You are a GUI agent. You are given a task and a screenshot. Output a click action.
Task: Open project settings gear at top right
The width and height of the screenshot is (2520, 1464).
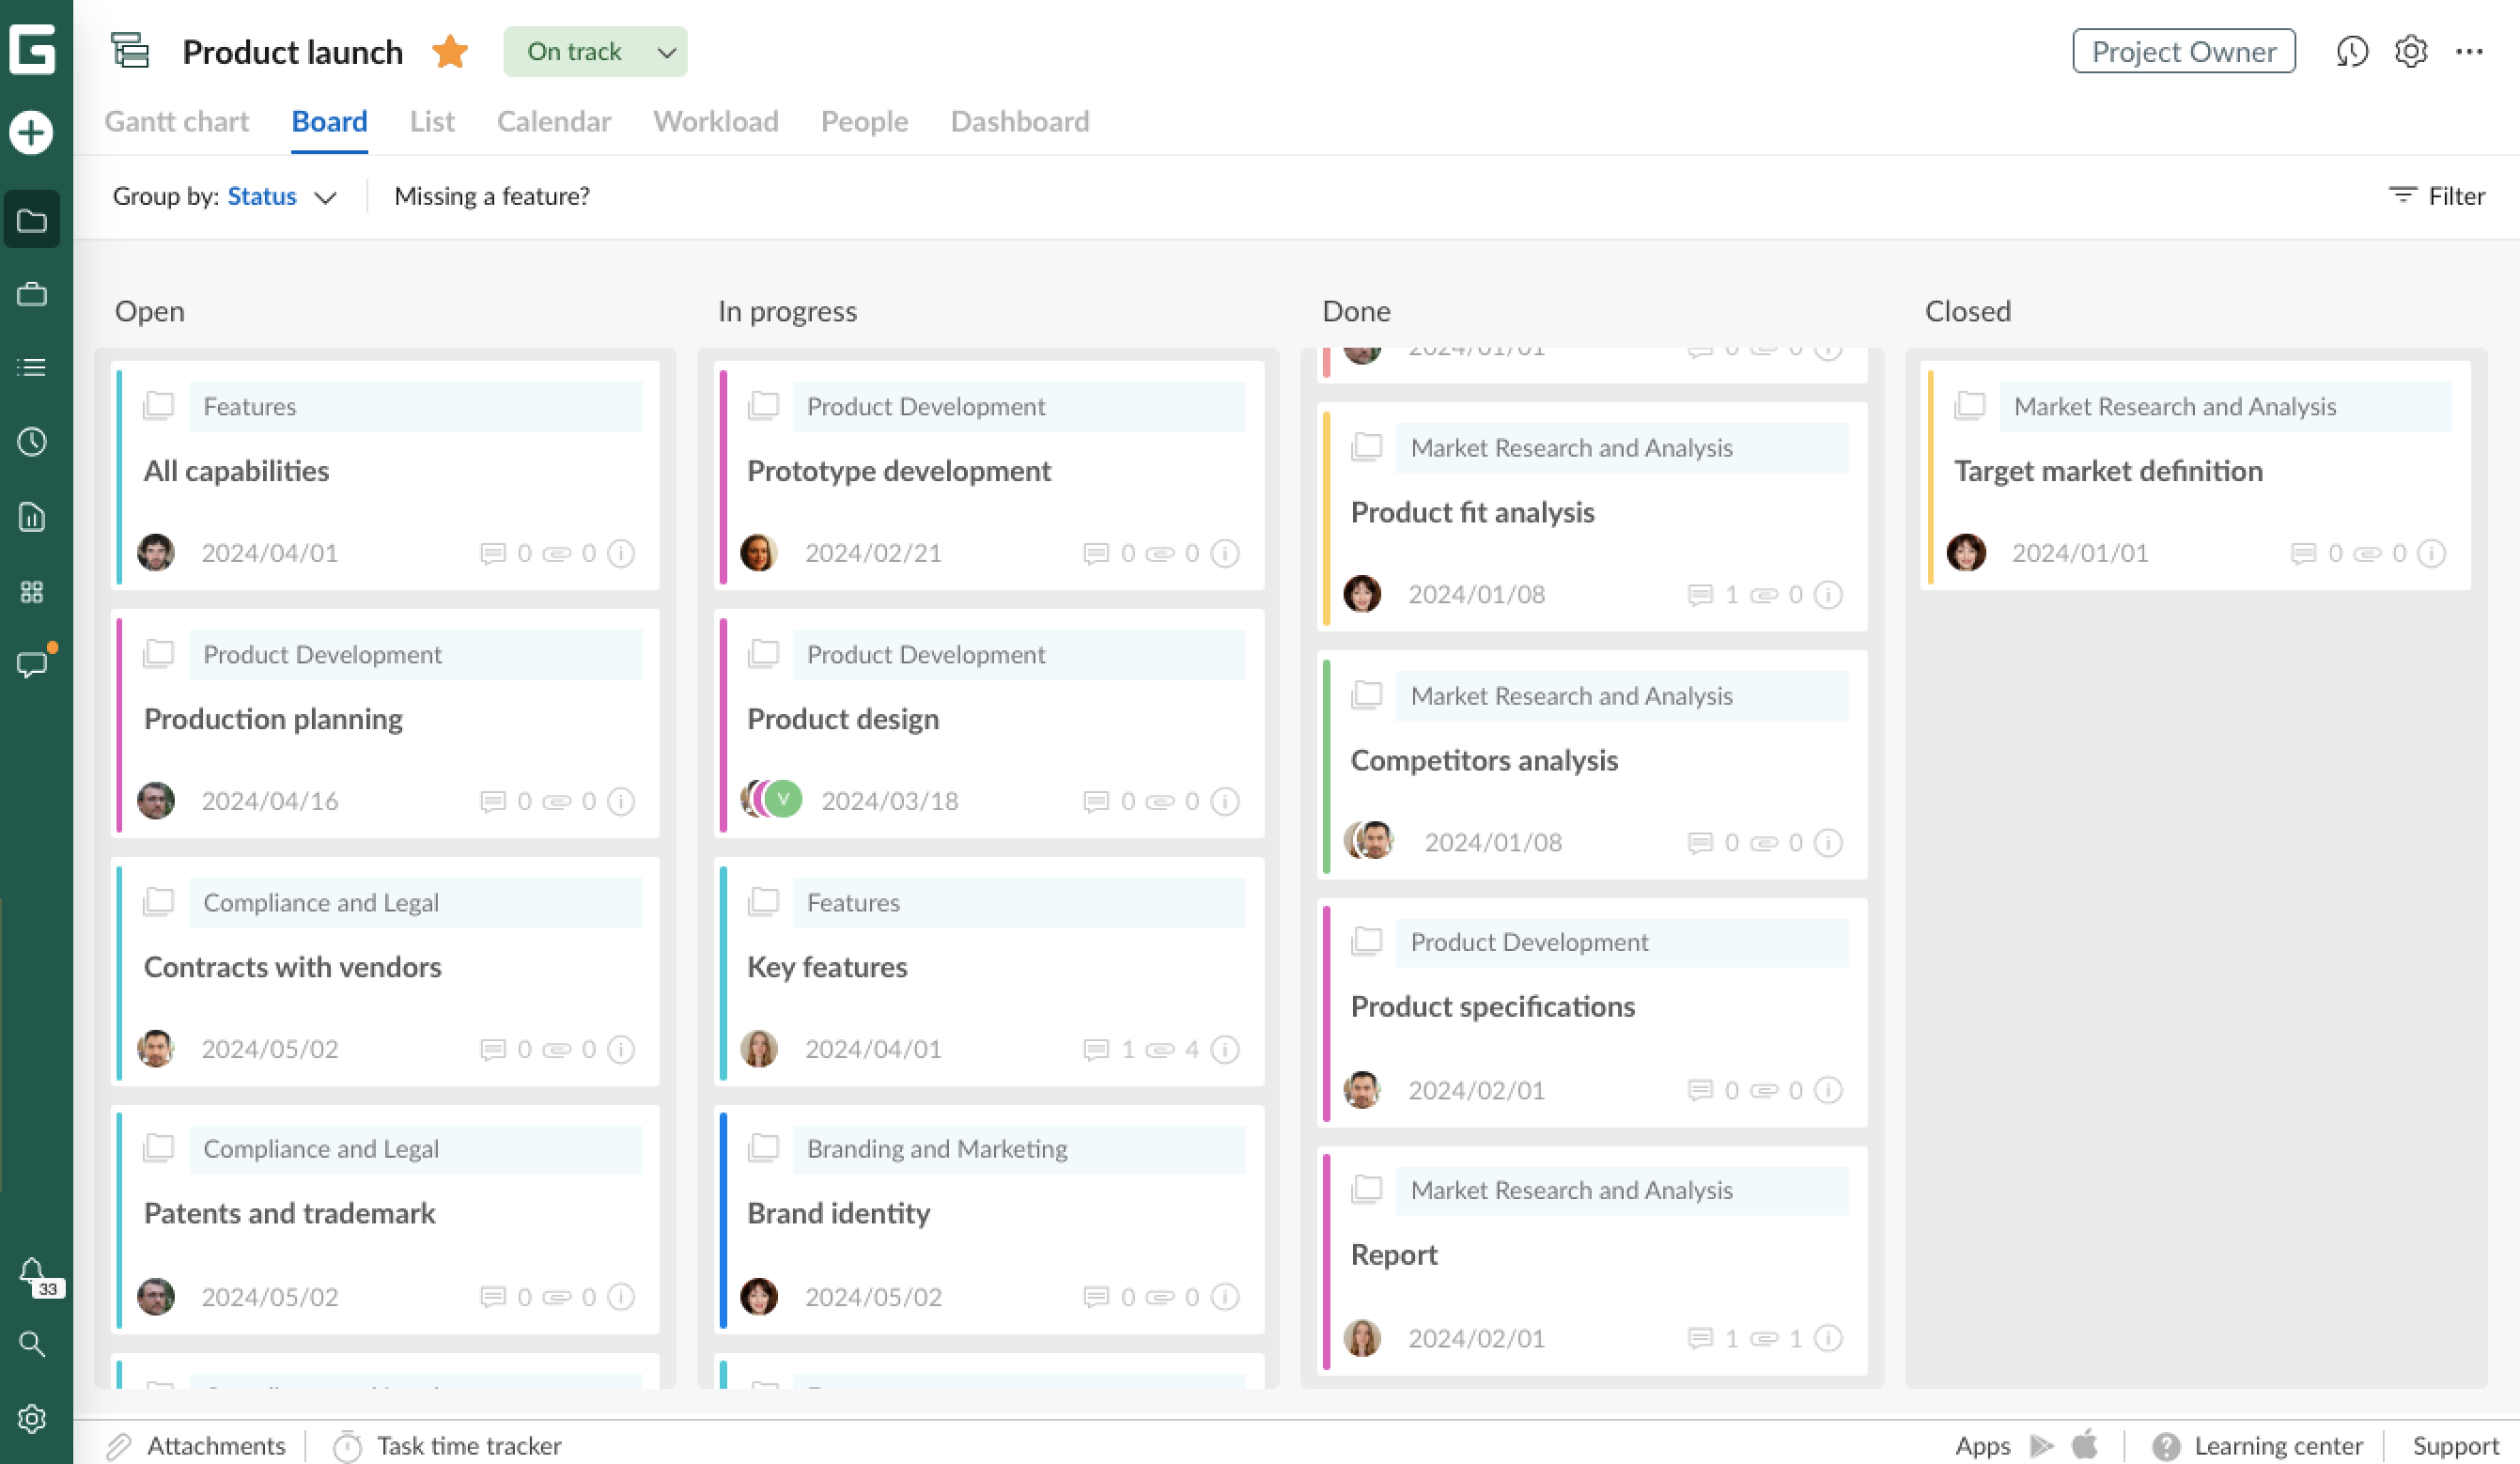(x=2410, y=51)
